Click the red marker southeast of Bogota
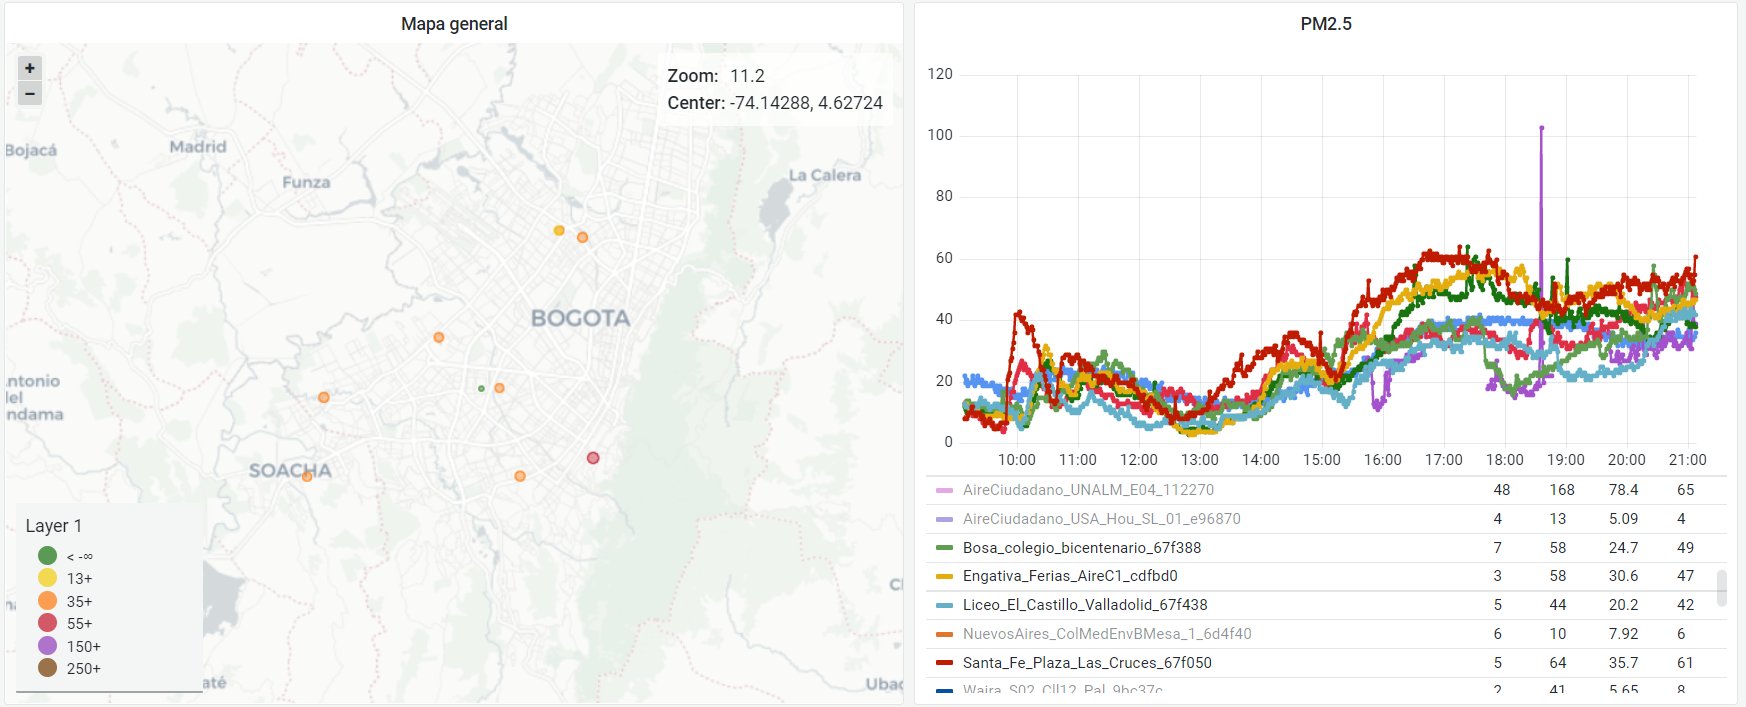Image resolution: width=1746 pixels, height=707 pixels. (593, 458)
